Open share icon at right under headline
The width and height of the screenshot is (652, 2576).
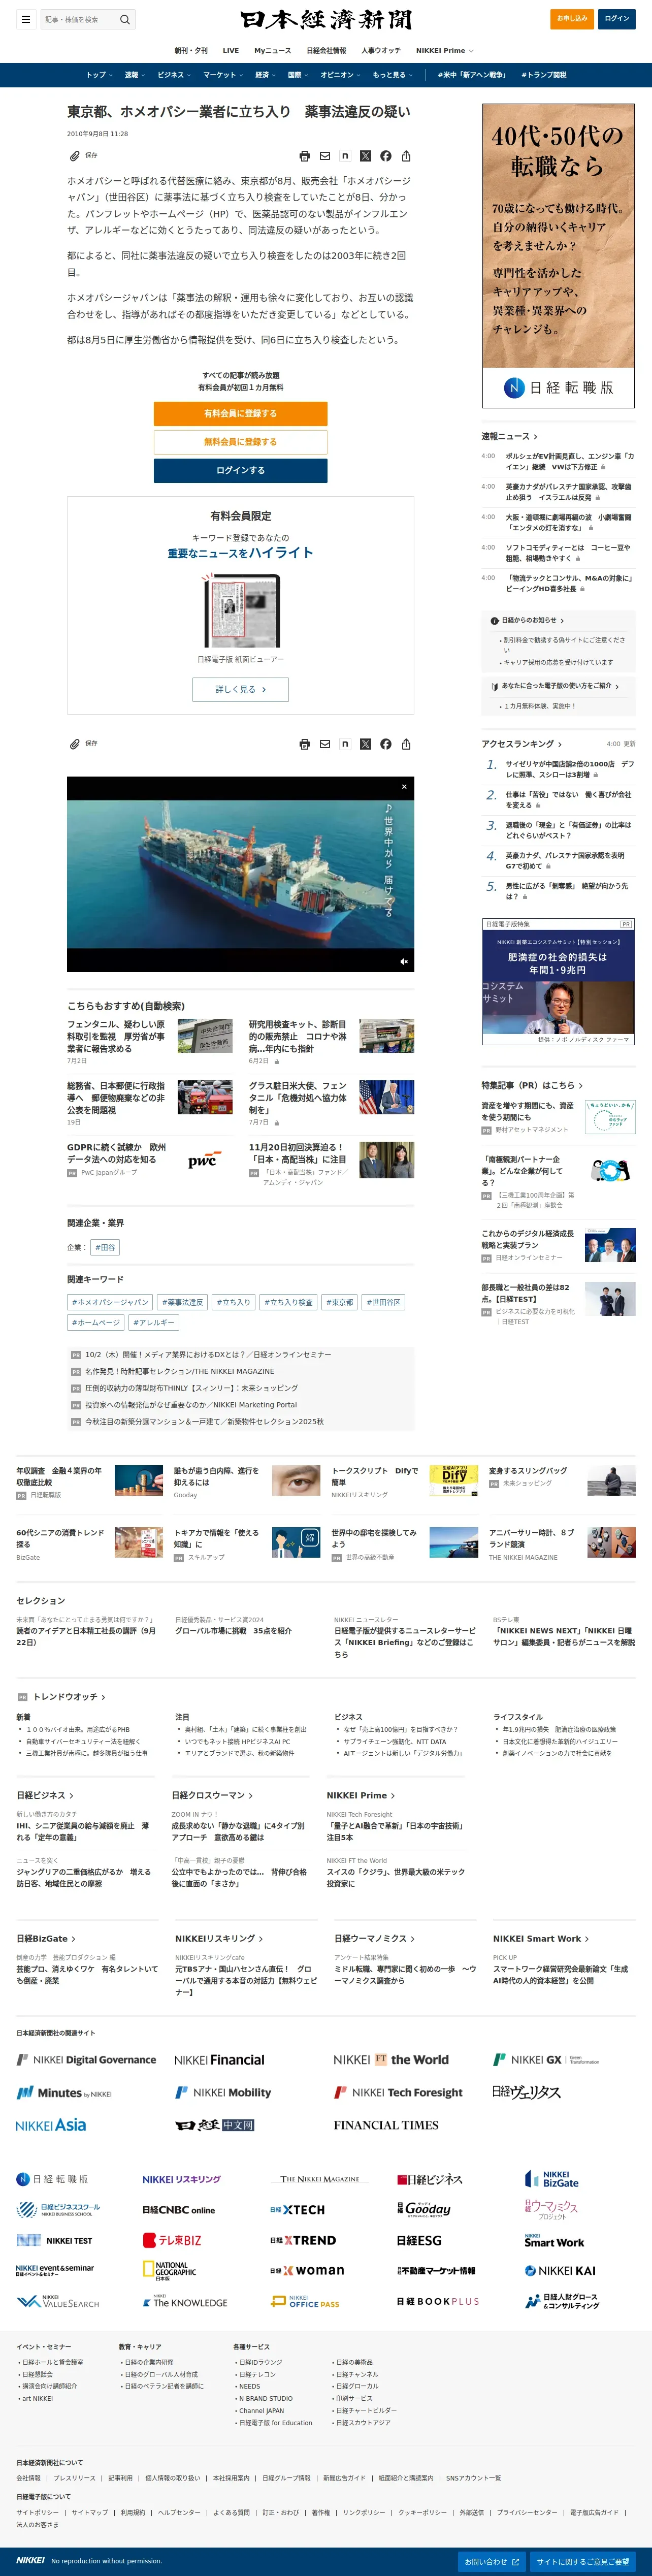click(x=406, y=156)
